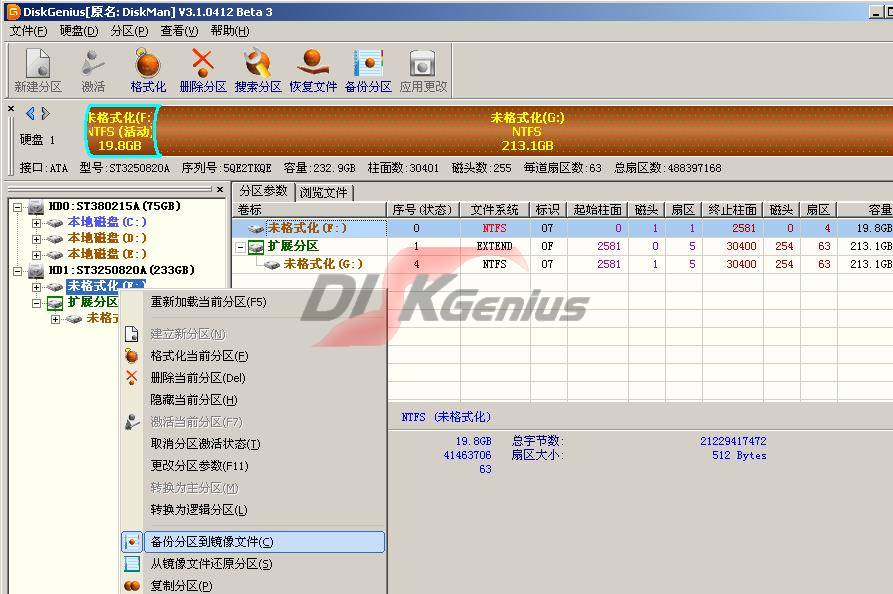893x594 pixels.
Task: Click the 备份分区 toolbar icon
Action: pos(368,71)
